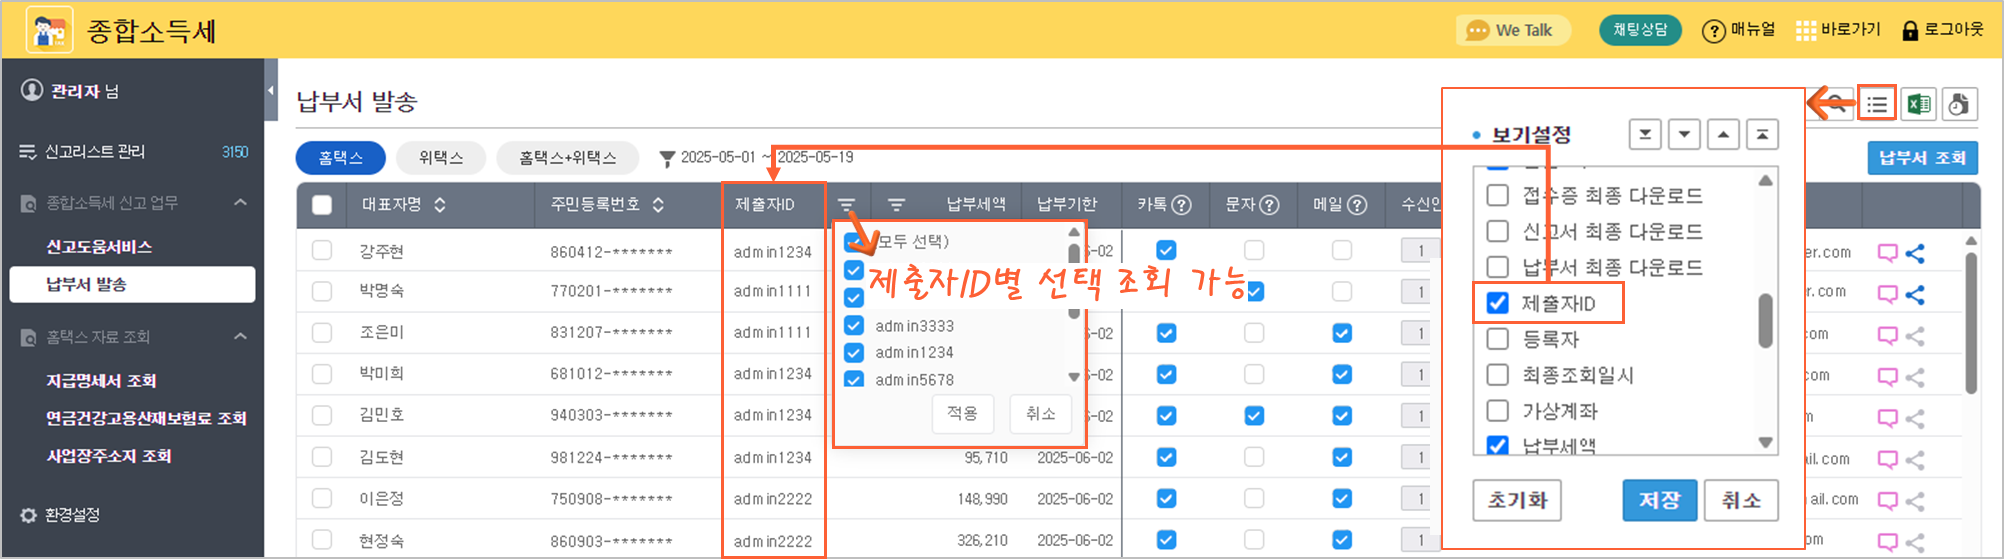
Task: Toggle the select-all checkbox in table header
Action: tap(322, 205)
